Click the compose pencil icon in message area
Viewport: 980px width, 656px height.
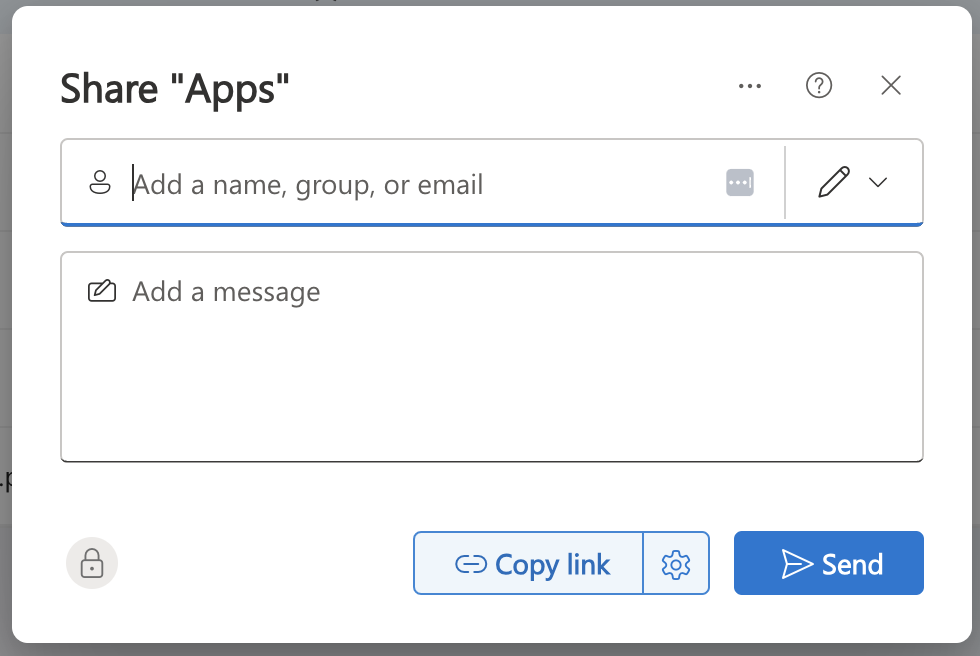click(101, 290)
